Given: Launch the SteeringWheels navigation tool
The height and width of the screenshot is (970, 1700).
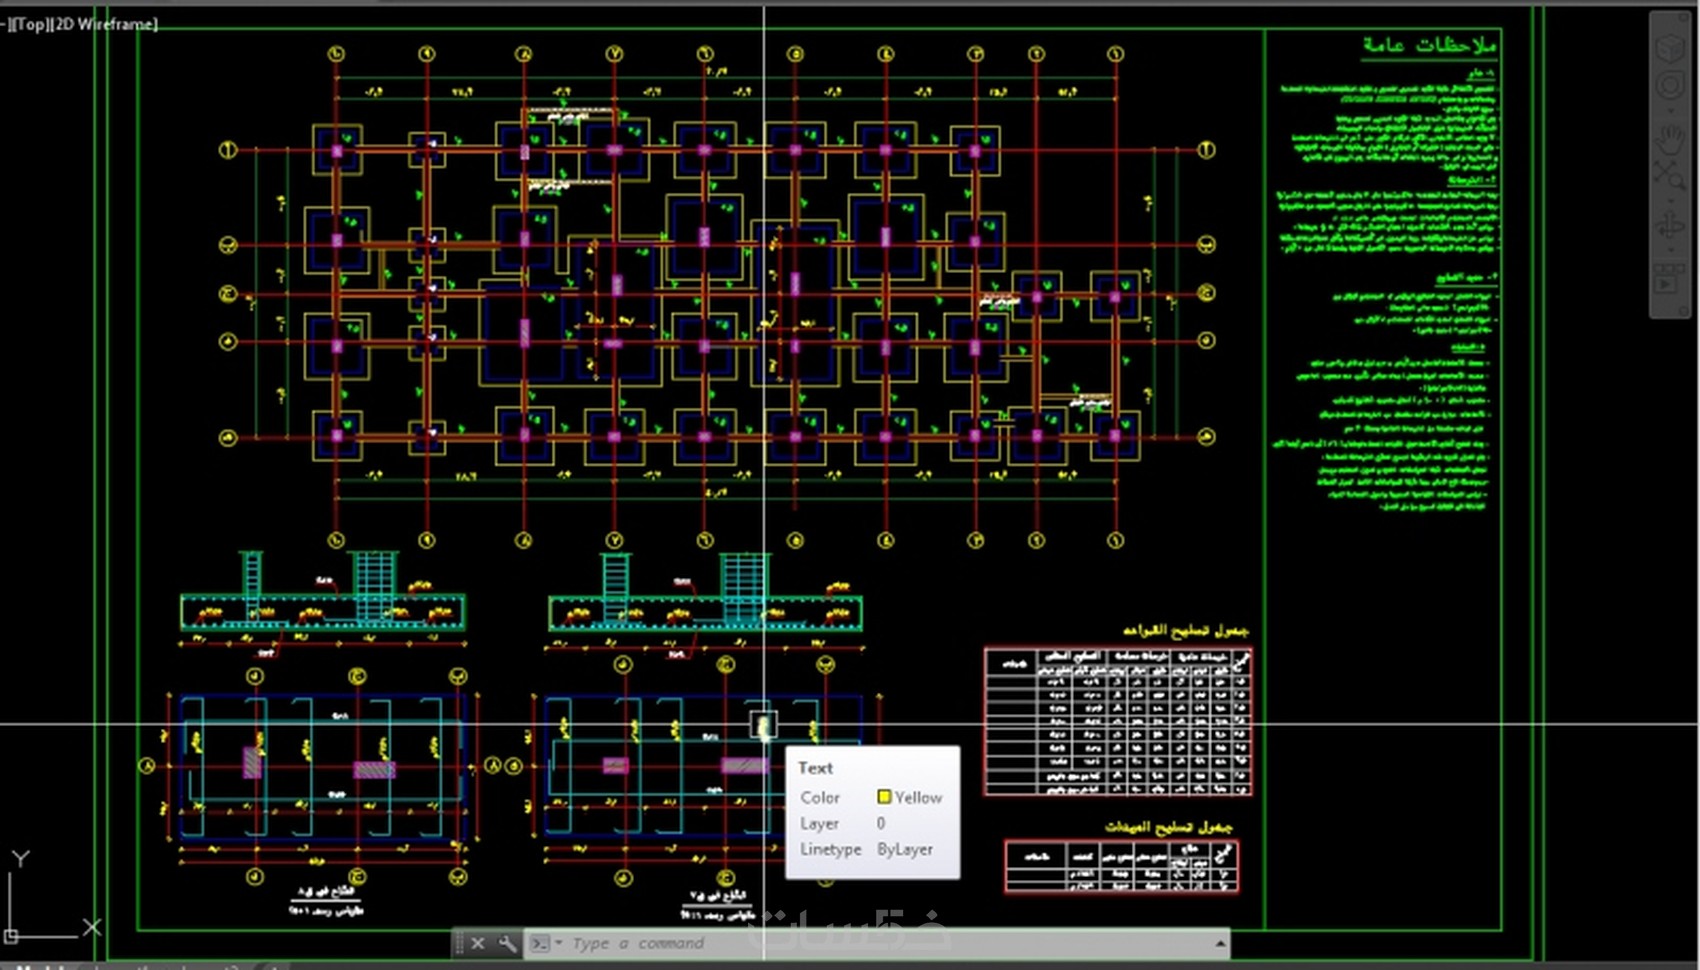Looking at the screenshot, I should [x=1670, y=84].
